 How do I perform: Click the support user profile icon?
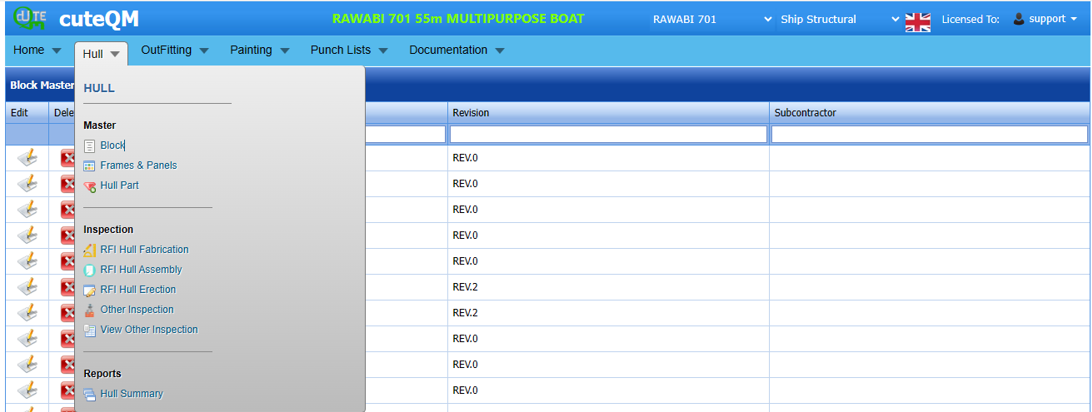tap(1019, 19)
